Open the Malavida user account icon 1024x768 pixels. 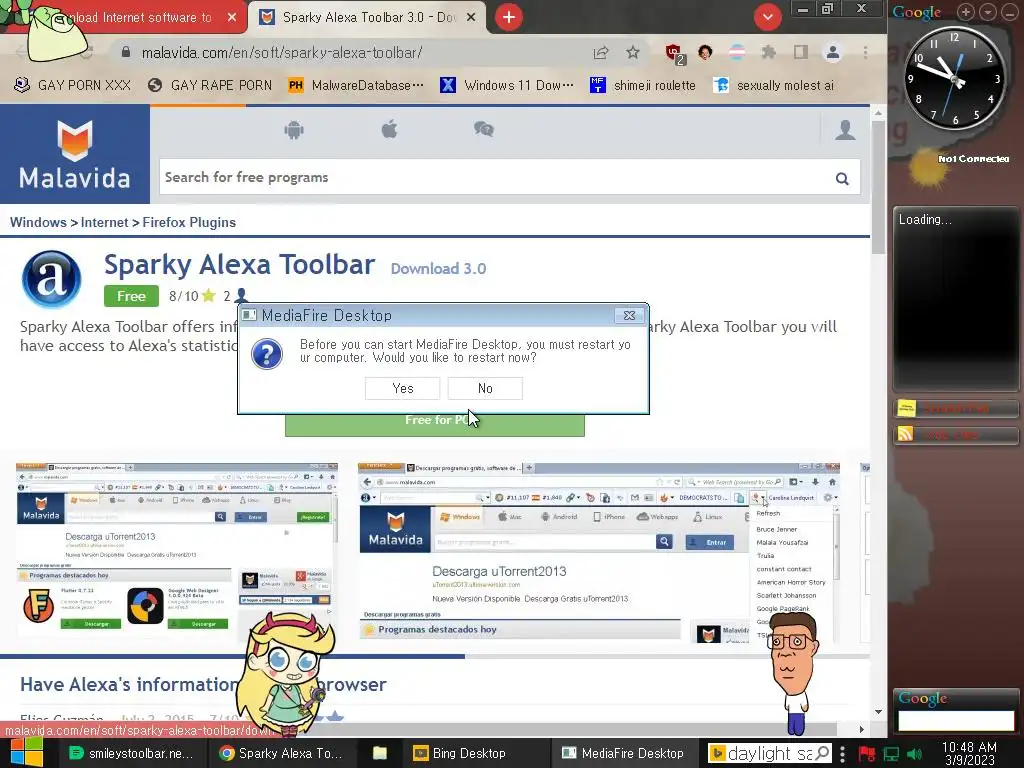[845, 130]
